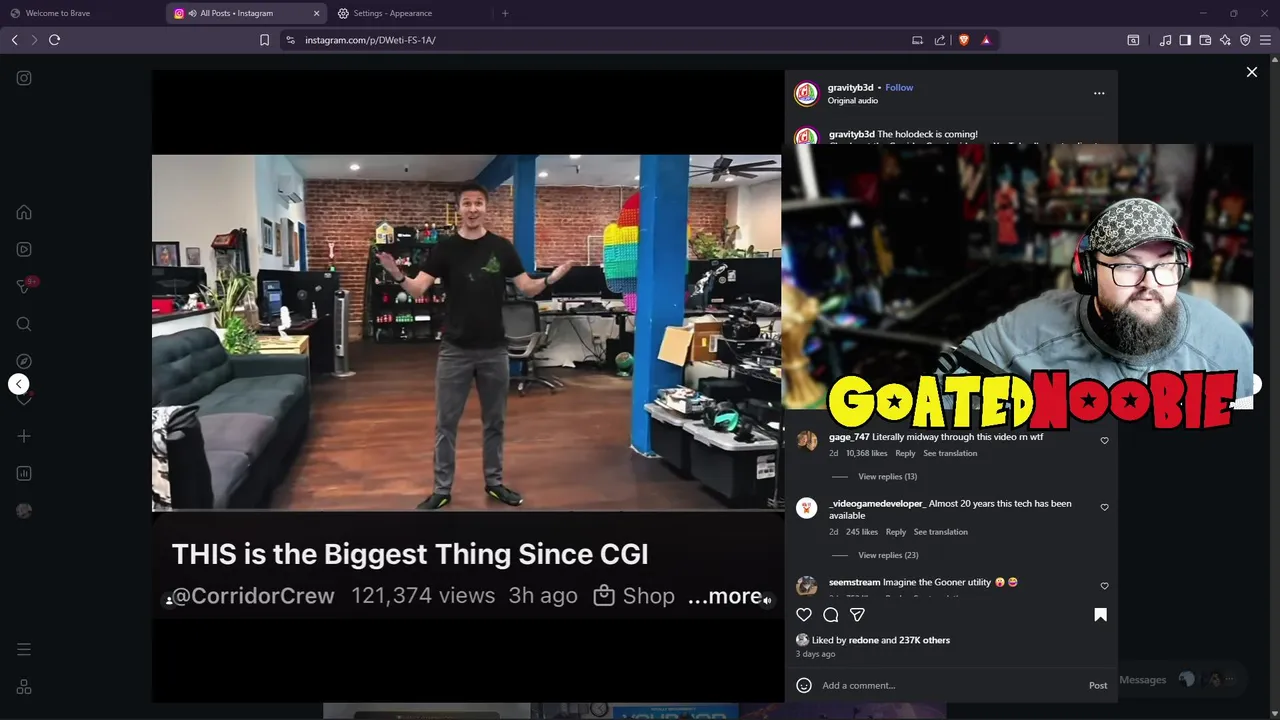View 245 likes on comment
The image size is (1280, 720).
tap(862, 532)
